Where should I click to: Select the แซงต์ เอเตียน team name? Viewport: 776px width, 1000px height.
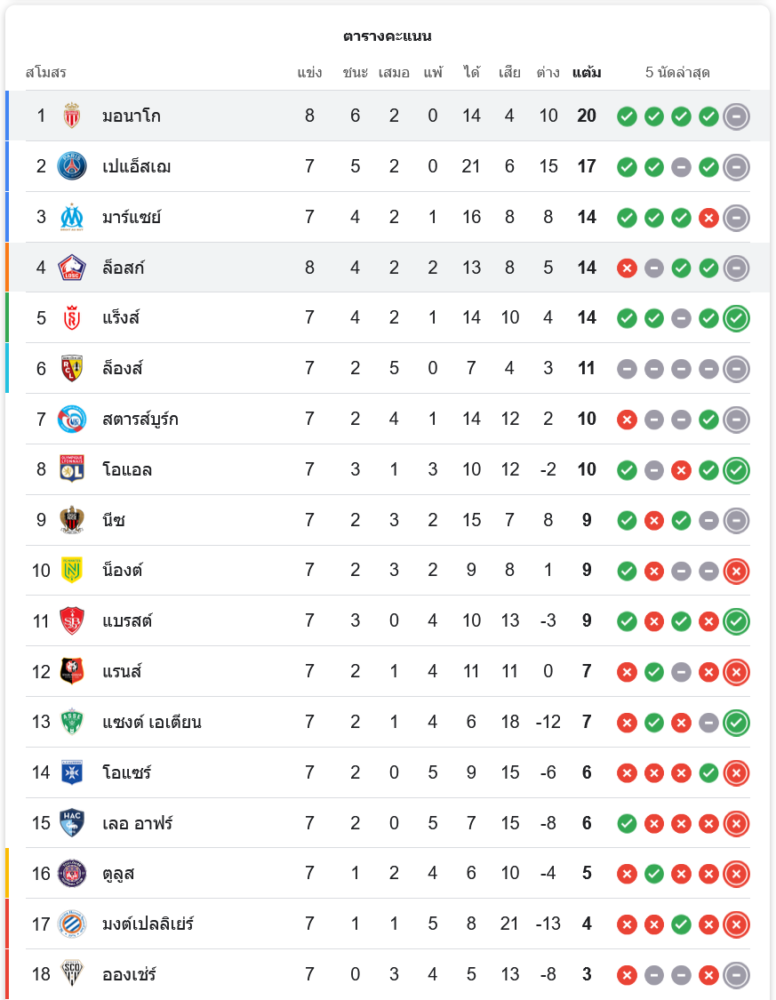point(151,722)
